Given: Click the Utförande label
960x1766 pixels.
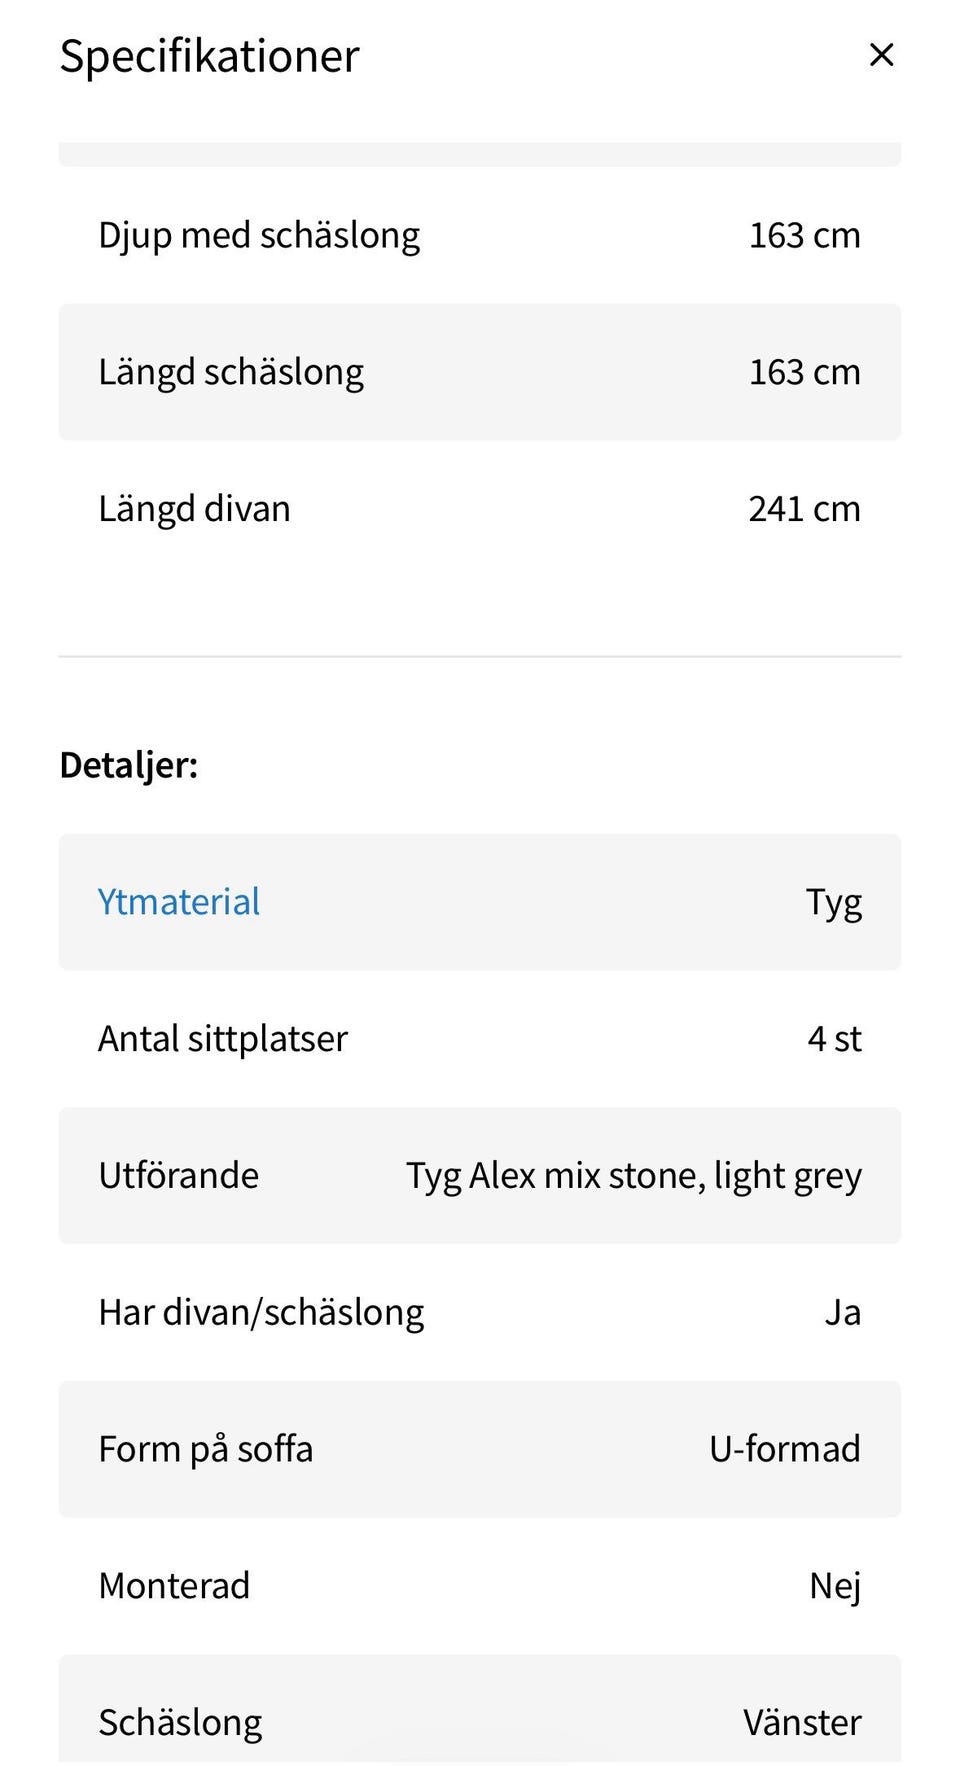Looking at the screenshot, I should pos(178,1176).
